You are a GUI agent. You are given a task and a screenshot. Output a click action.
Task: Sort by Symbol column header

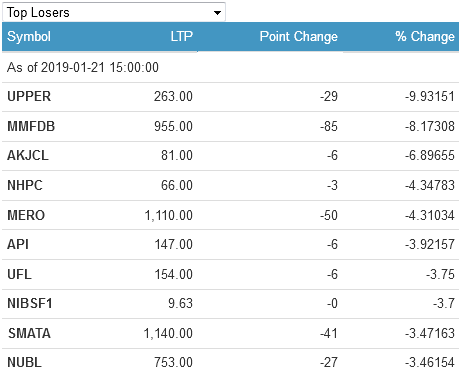tap(29, 36)
